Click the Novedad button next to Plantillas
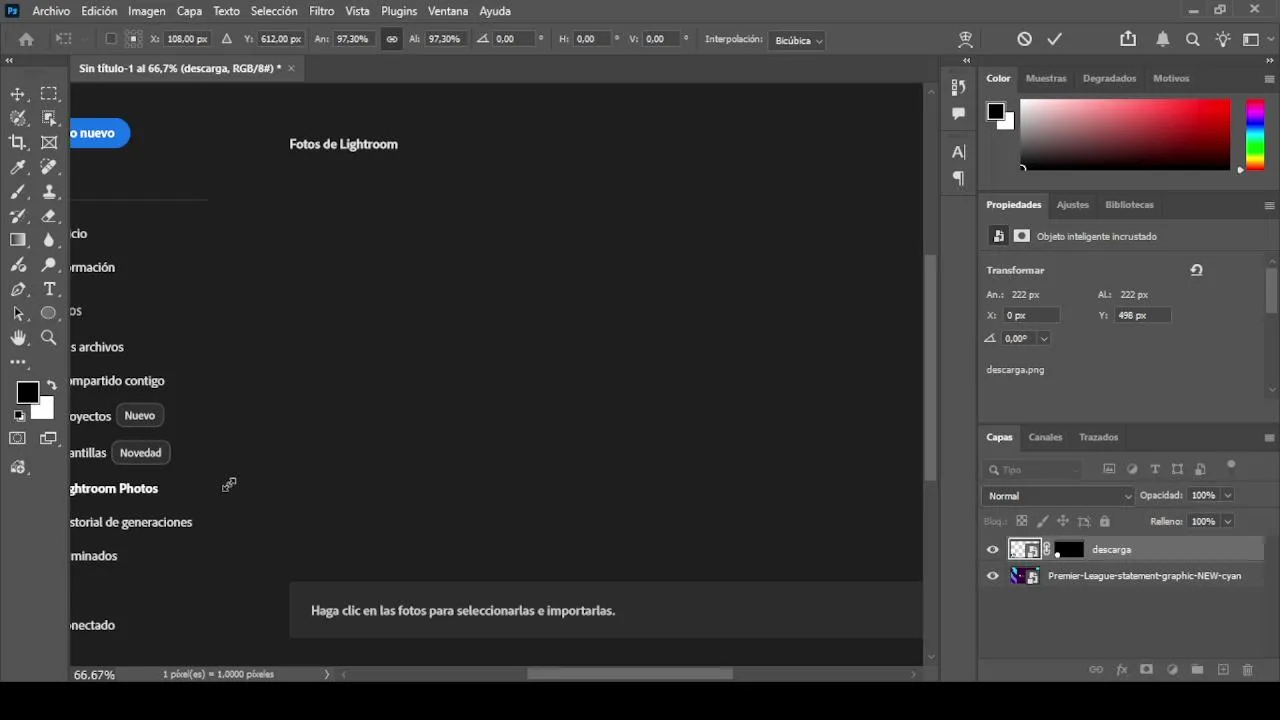 pyautogui.click(x=140, y=453)
